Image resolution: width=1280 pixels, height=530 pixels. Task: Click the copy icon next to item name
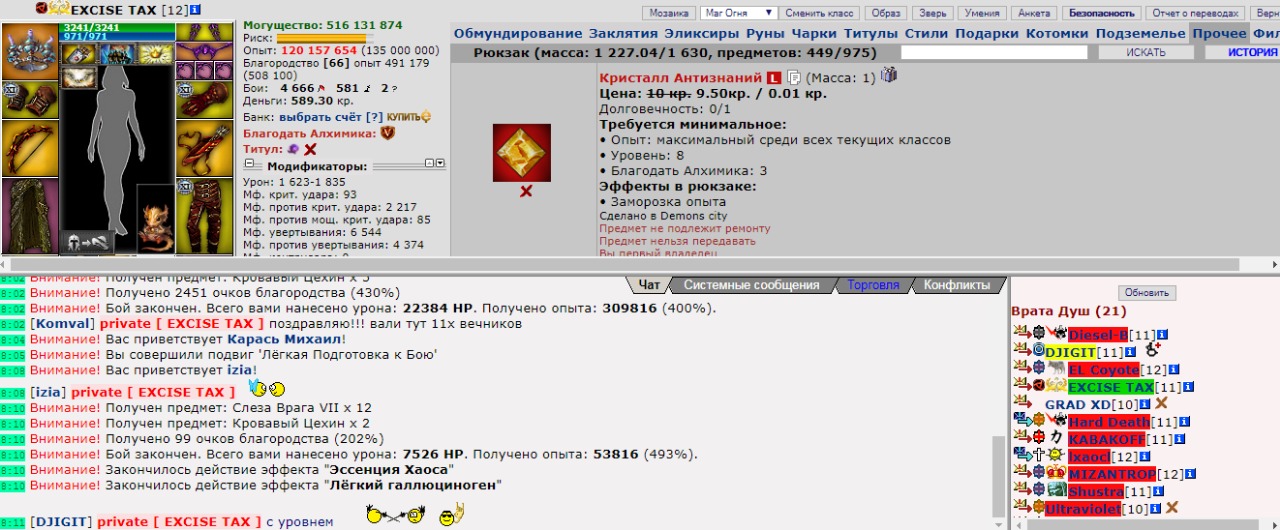pyautogui.click(x=794, y=77)
